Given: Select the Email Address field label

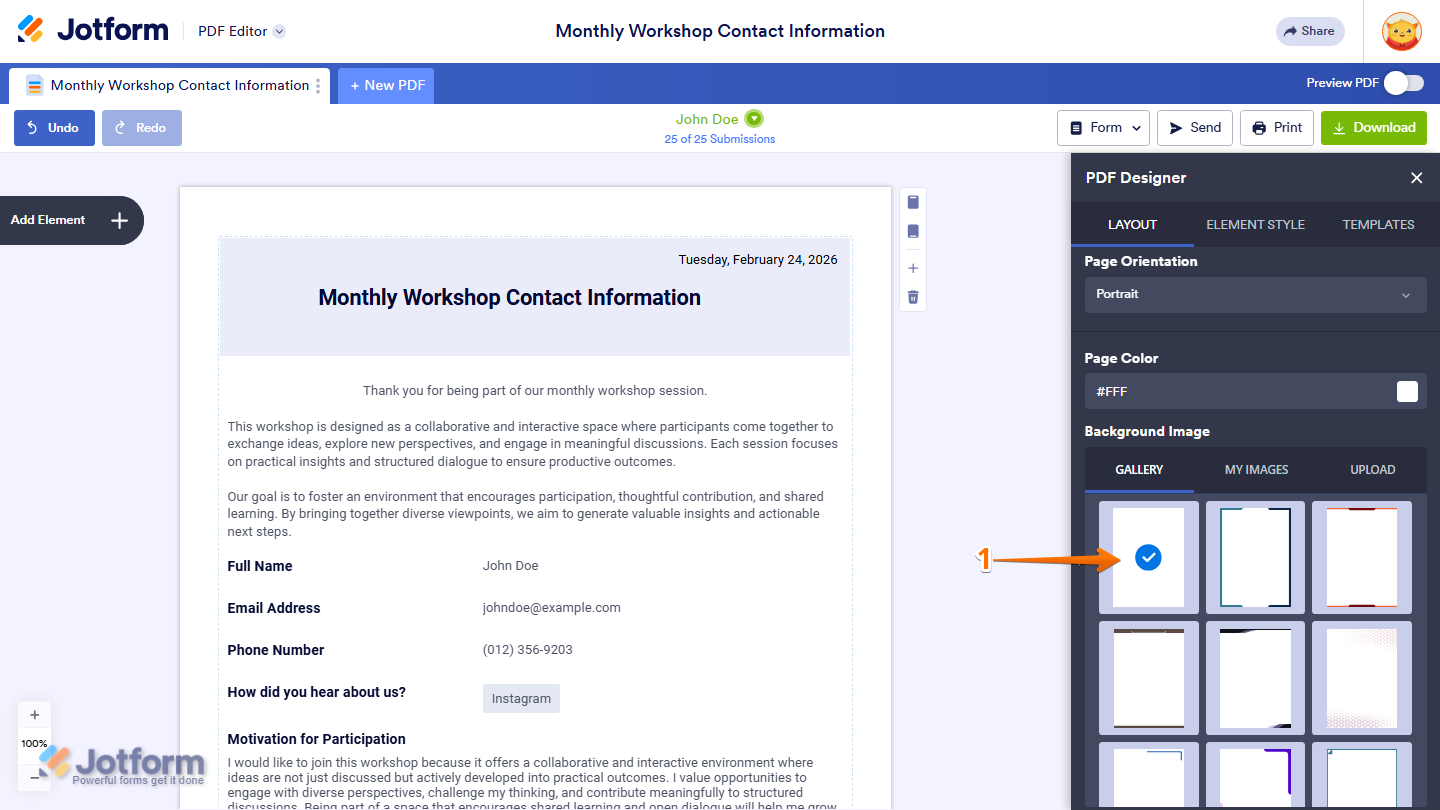Looking at the screenshot, I should pos(274,608).
